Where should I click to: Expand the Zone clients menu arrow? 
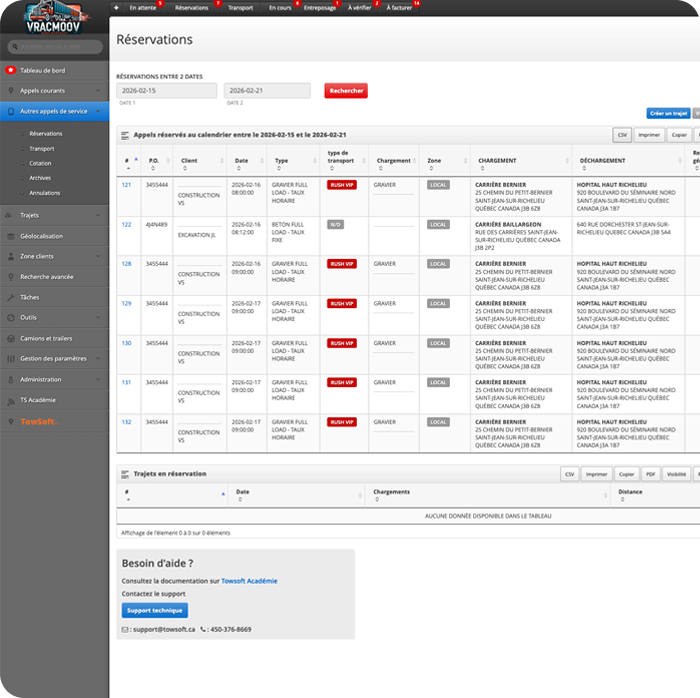click(x=98, y=256)
